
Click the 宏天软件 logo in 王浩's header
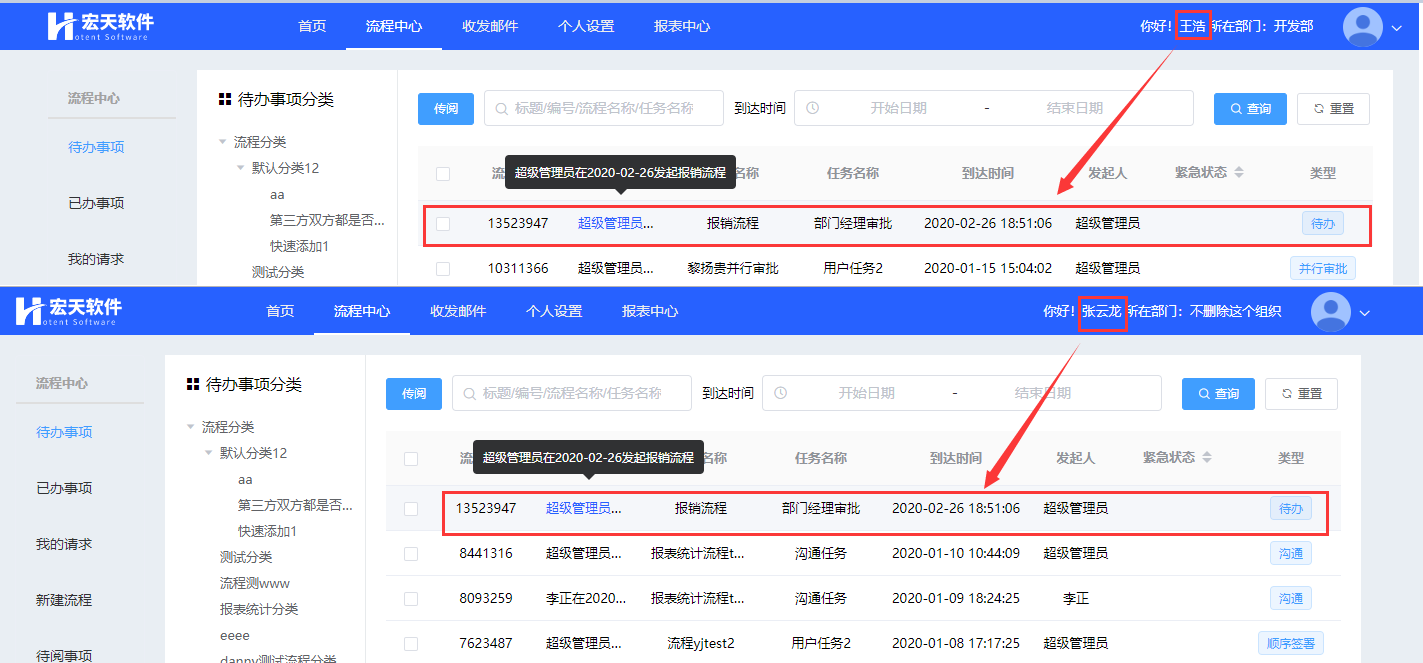tap(100, 26)
